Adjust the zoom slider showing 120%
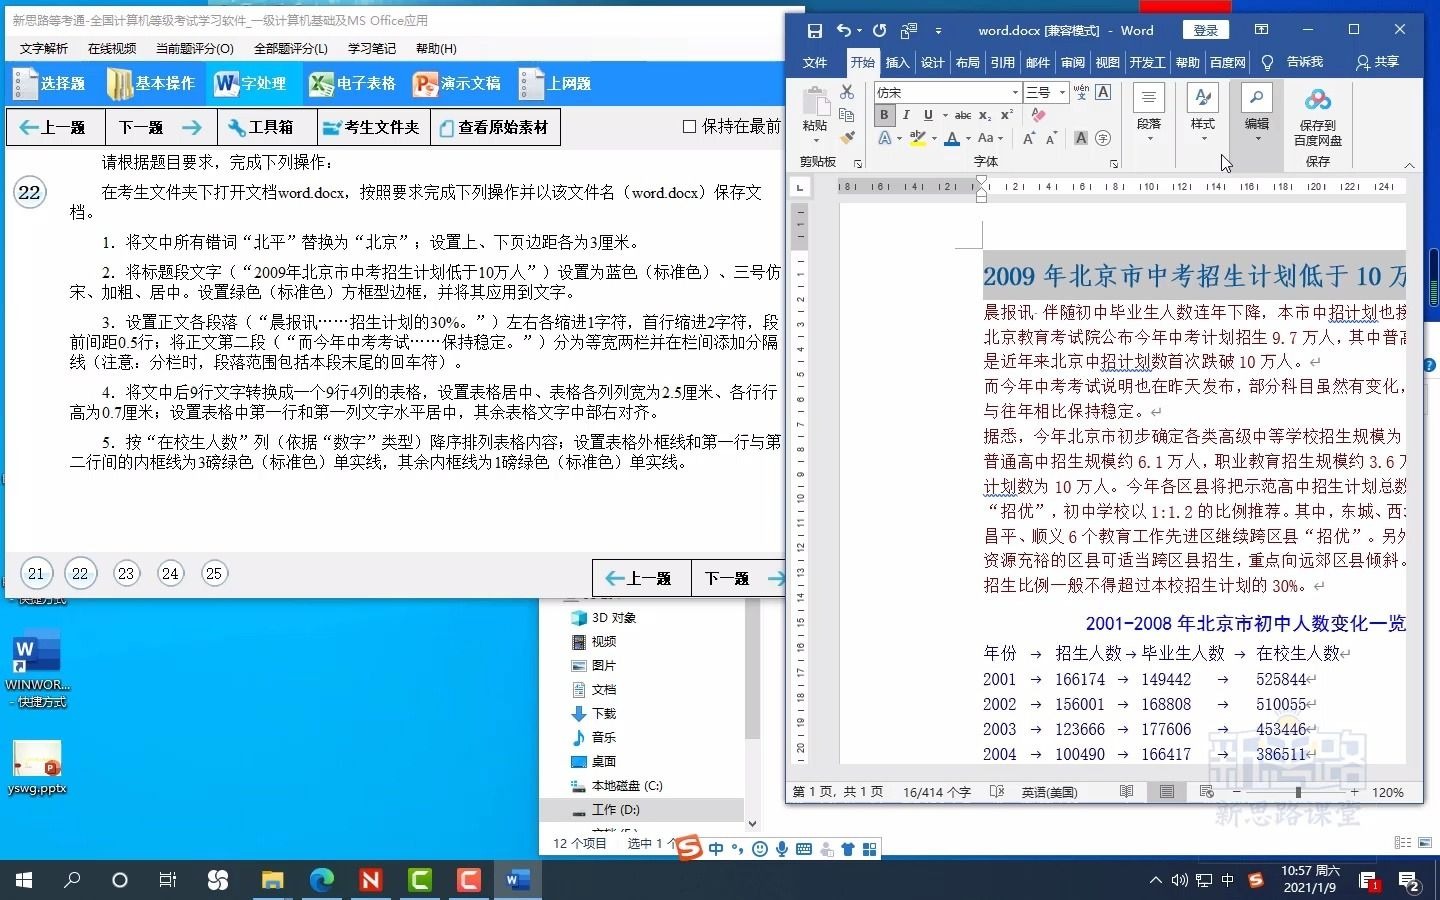 point(1300,792)
